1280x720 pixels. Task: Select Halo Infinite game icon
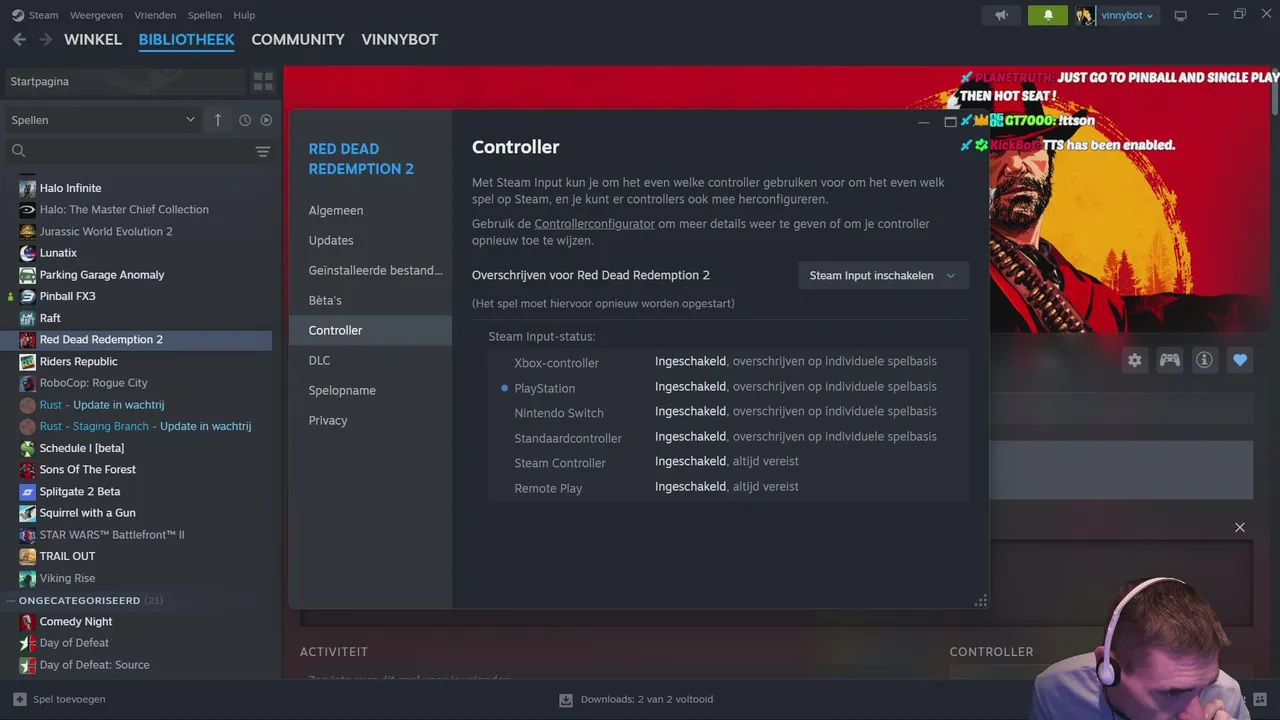point(27,188)
